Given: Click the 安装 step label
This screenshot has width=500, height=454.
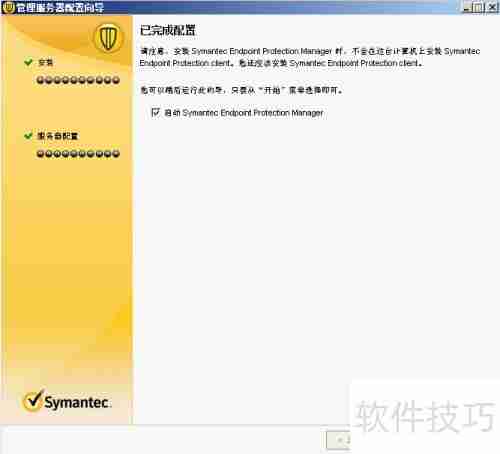Looking at the screenshot, I should click(x=46, y=62).
